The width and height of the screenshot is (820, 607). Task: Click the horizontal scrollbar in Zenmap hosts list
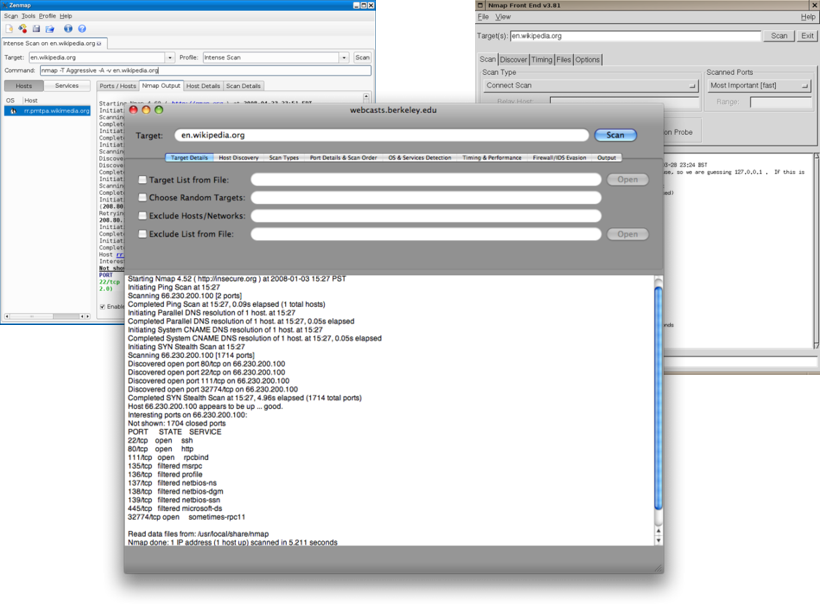pos(48,316)
